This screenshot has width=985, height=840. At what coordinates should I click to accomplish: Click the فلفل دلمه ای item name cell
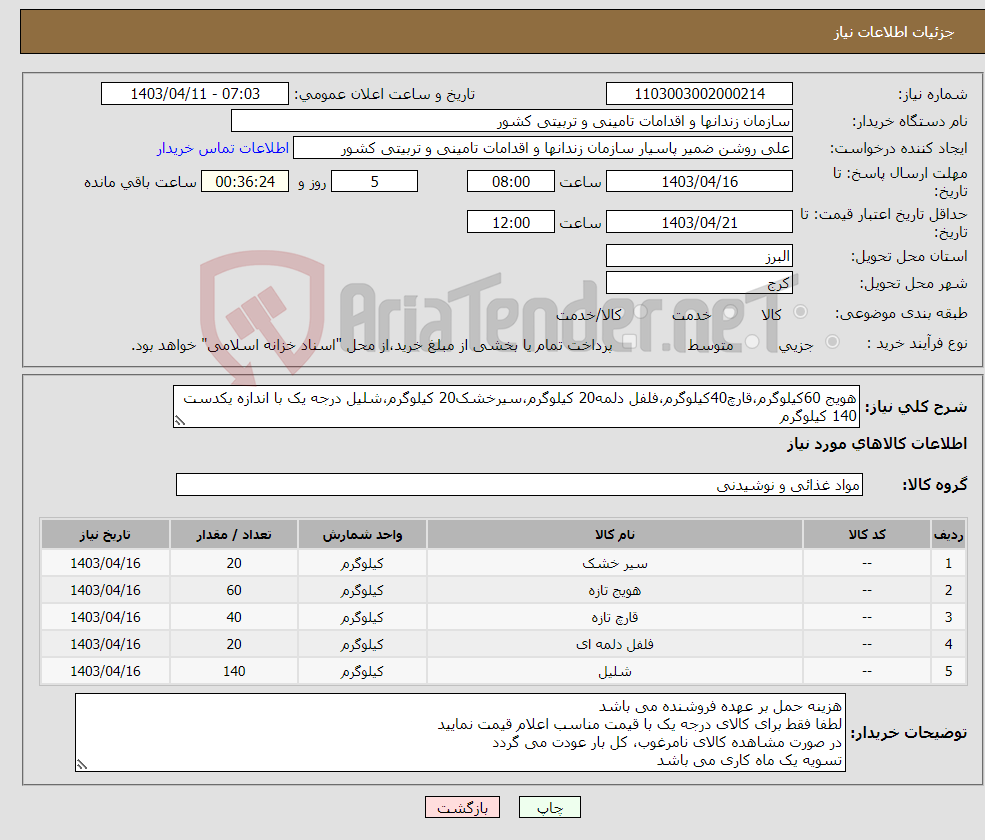coord(615,644)
